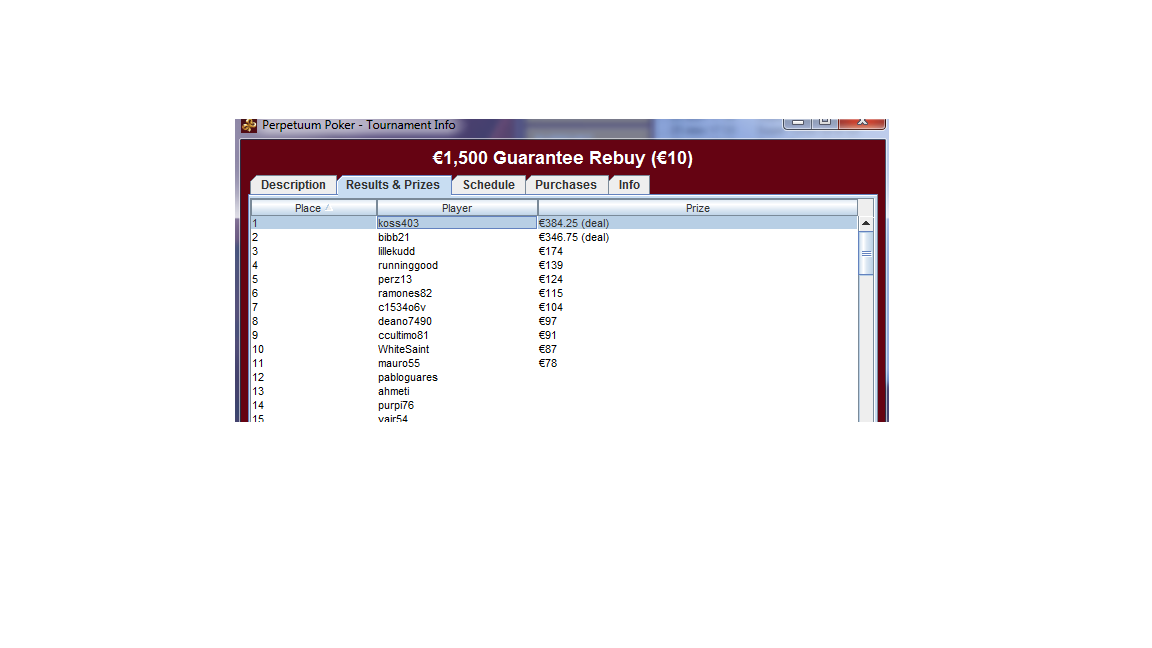1152x648 pixels.
Task: Select the Info tab
Action: (x=629, y=185)
